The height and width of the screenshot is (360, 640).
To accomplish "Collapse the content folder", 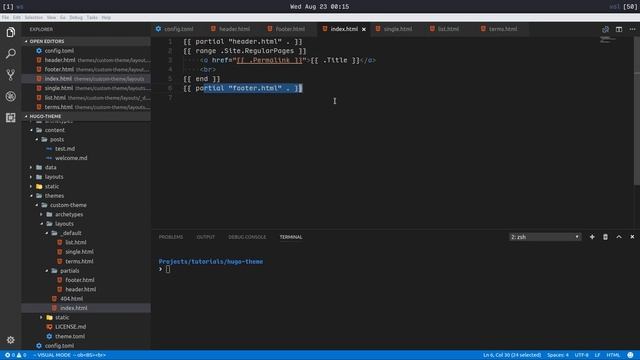I will [31, 130].
